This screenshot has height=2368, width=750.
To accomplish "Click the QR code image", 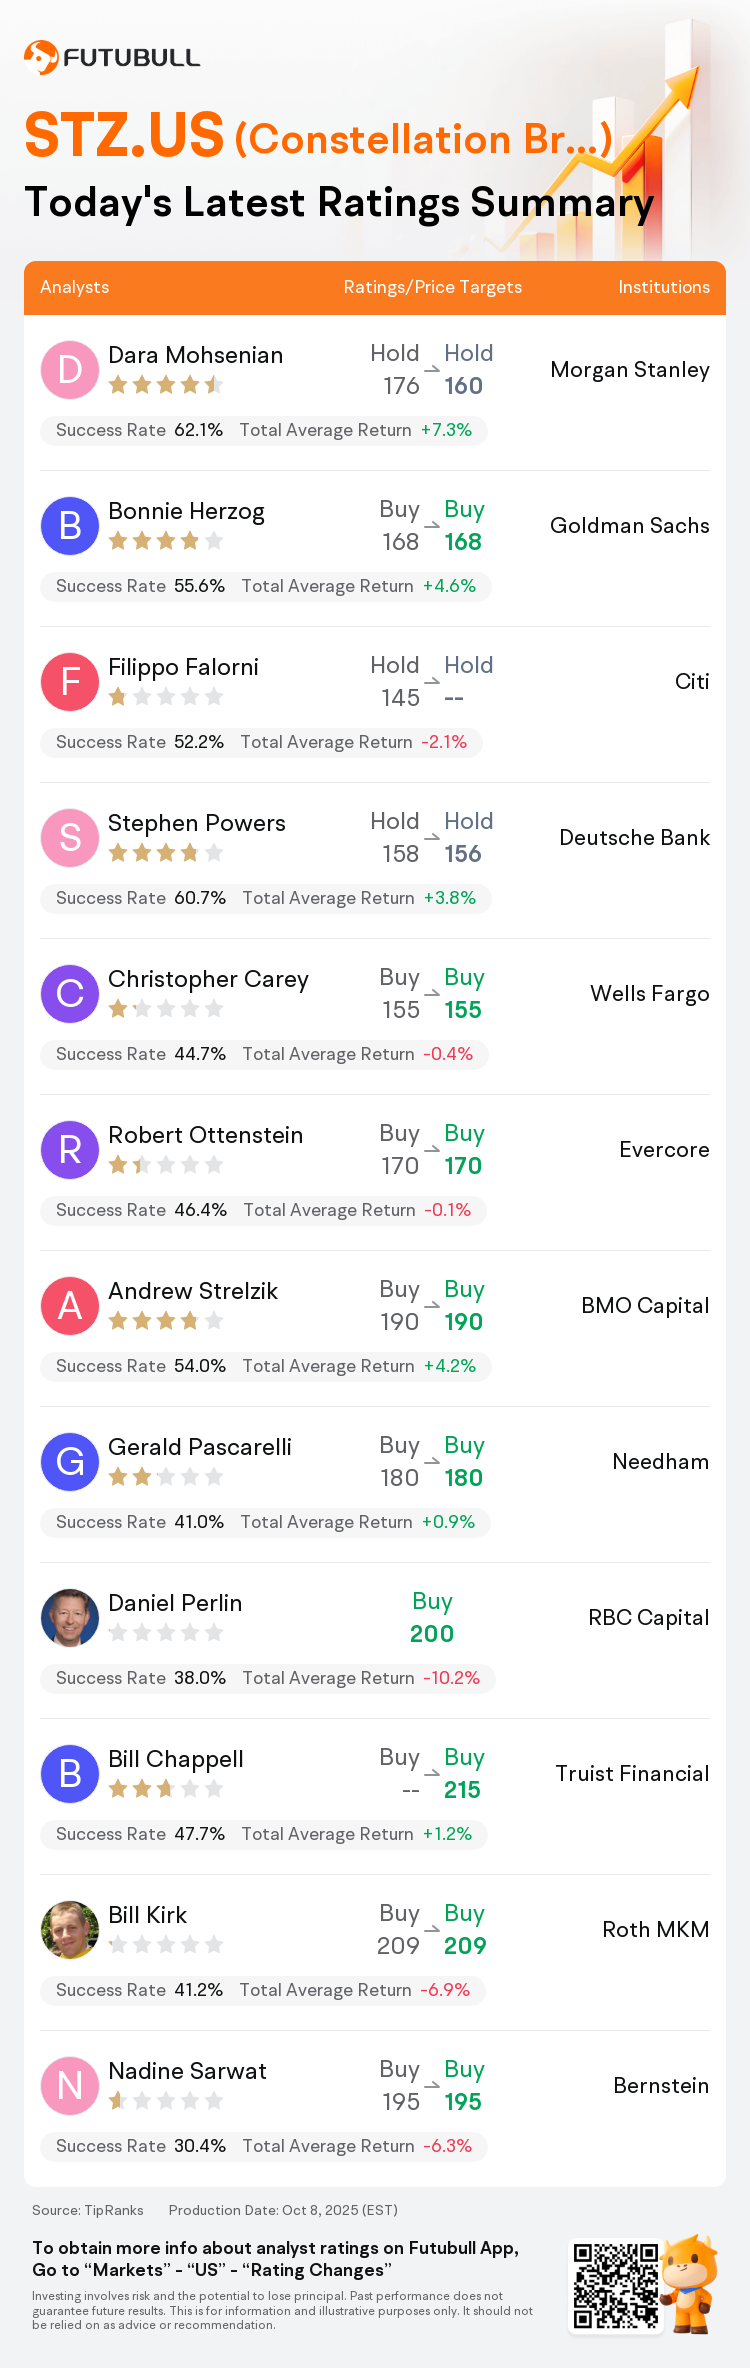I will 615,2286.
